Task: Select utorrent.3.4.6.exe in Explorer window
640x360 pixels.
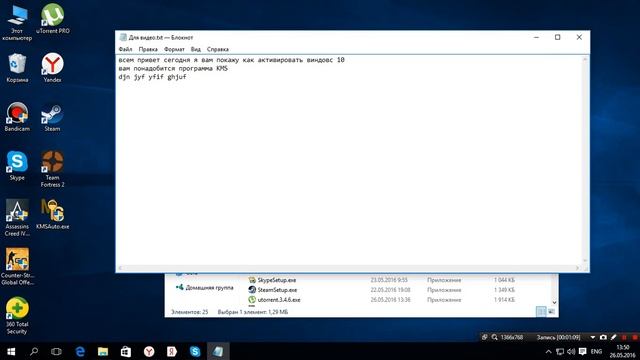Action: click(278, 300)
